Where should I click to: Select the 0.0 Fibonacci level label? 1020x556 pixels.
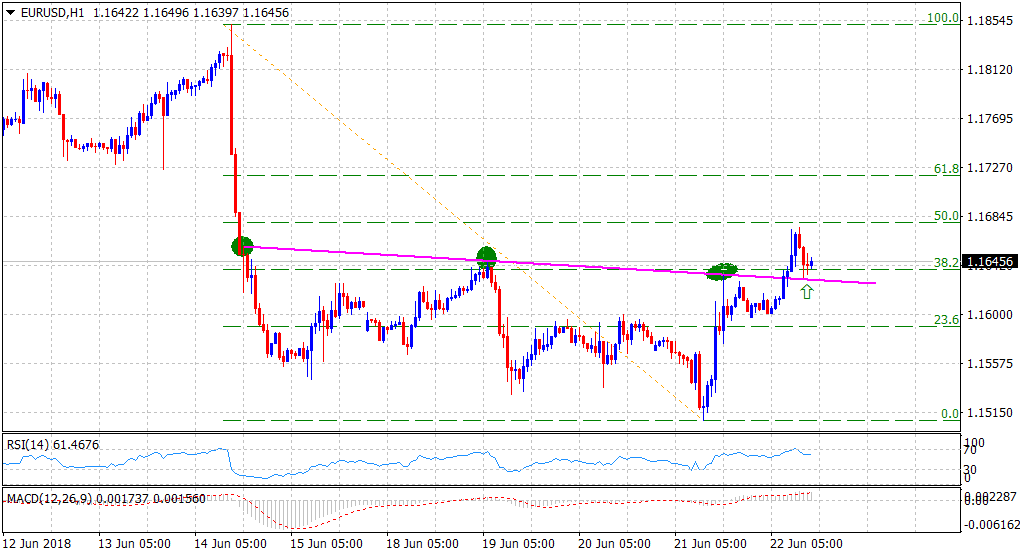[948, 414]
